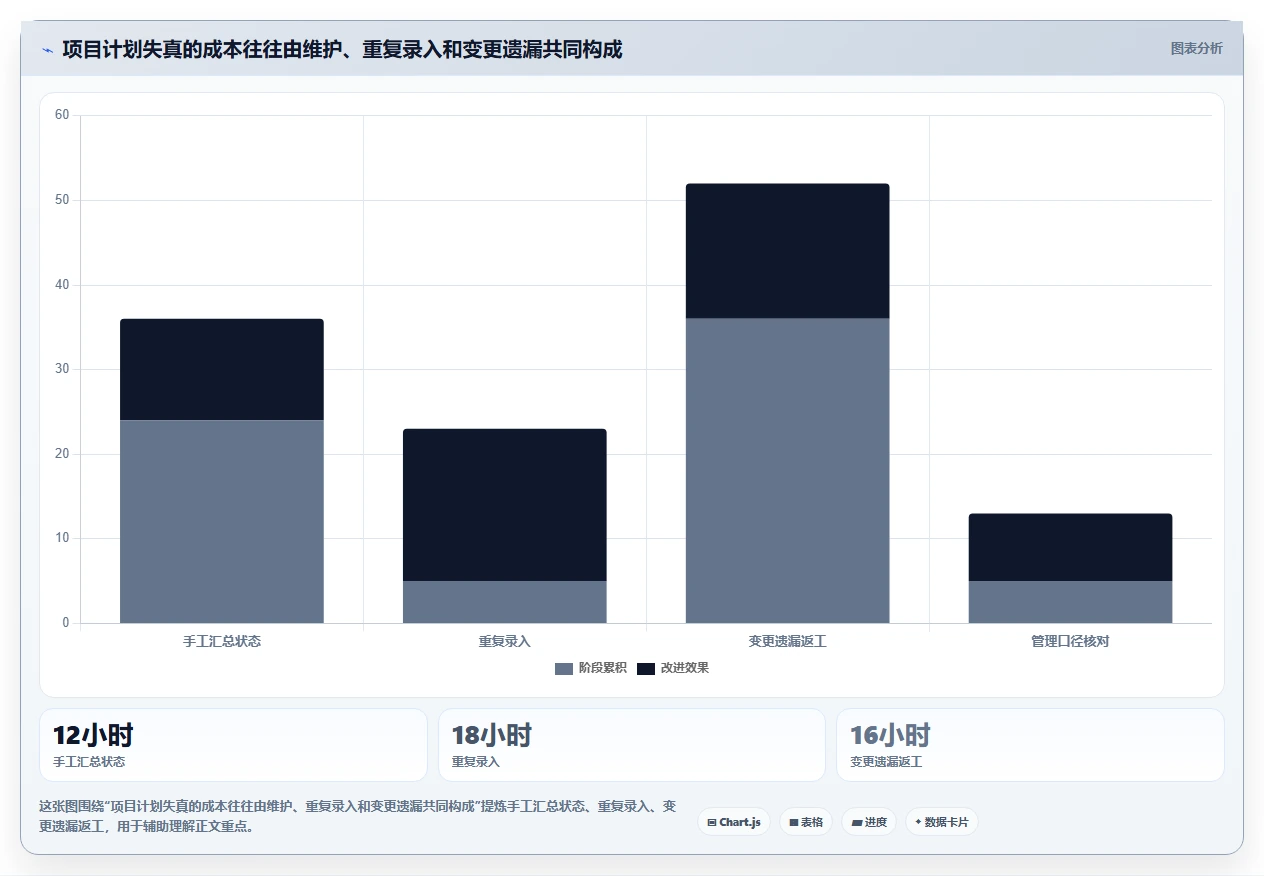Click the 重复录入 x-axis label
Viewport: 1264px width, 876px height.
click(505, 641)
